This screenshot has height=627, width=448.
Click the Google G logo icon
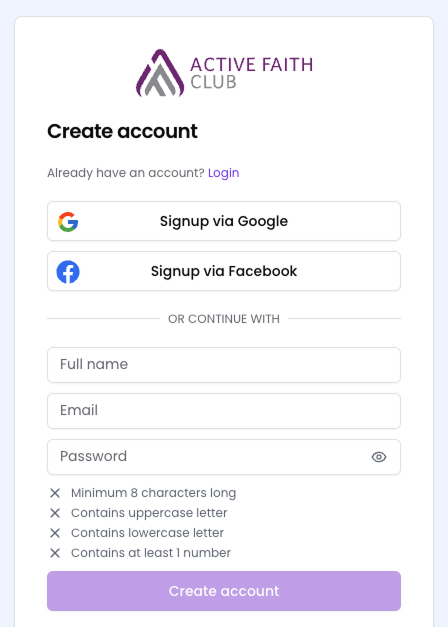(x=68, y=222)
